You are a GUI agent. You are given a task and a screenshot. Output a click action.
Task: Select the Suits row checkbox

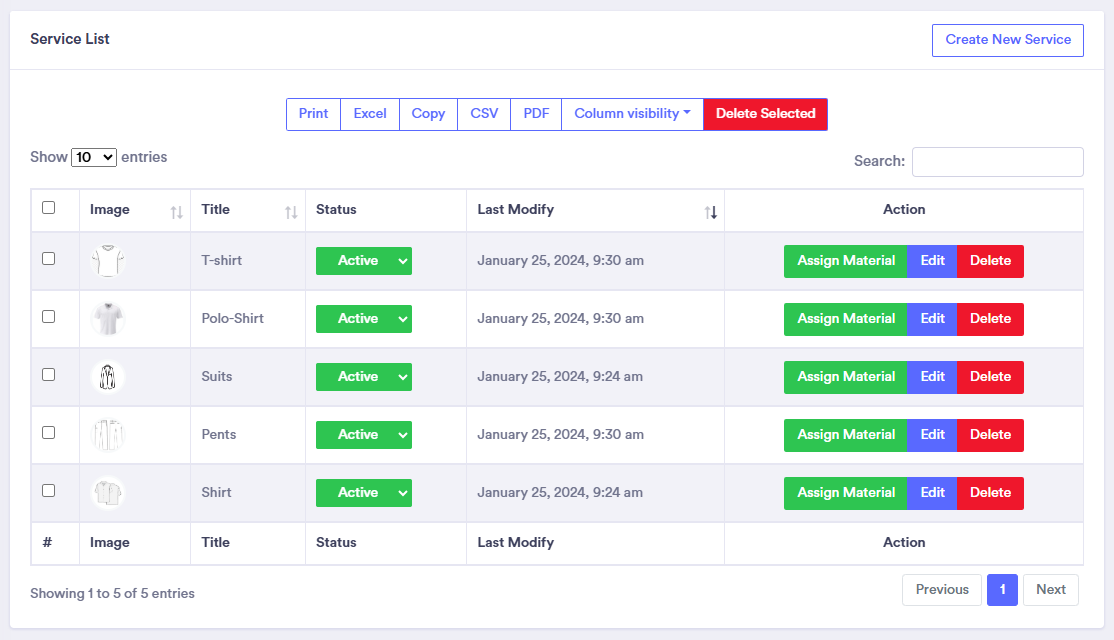point(48,374)
